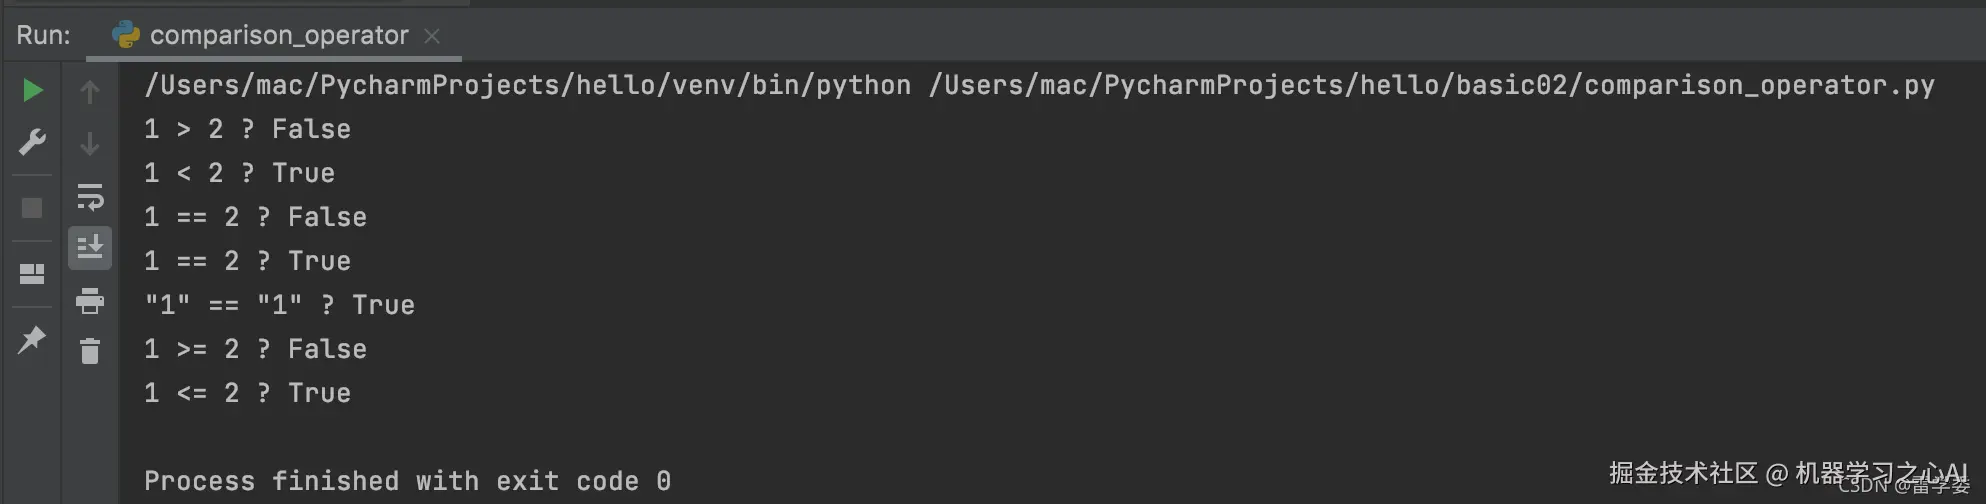Toggle soft-wrap for console output
The height and width of the screenshot is (504, 1986).
(90, 197)
